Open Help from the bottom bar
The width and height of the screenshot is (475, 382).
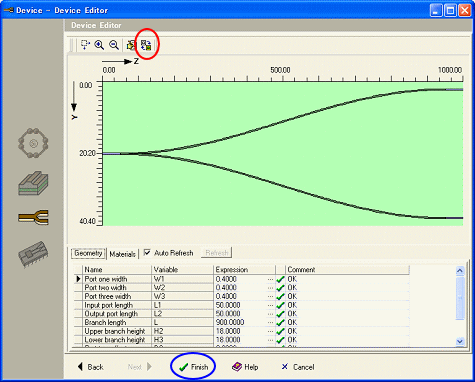point(245,367)
